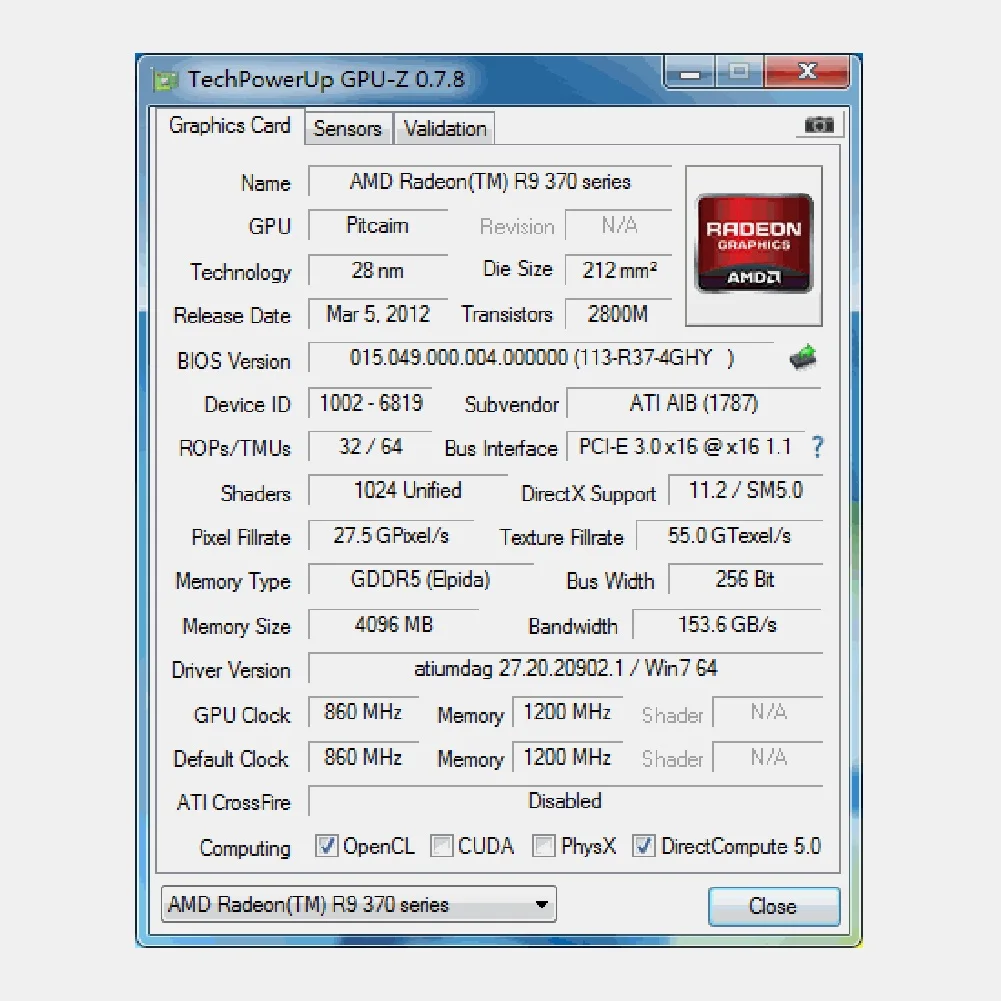Click the Default Clock row Memory 1200 MHz

[568, 757]
